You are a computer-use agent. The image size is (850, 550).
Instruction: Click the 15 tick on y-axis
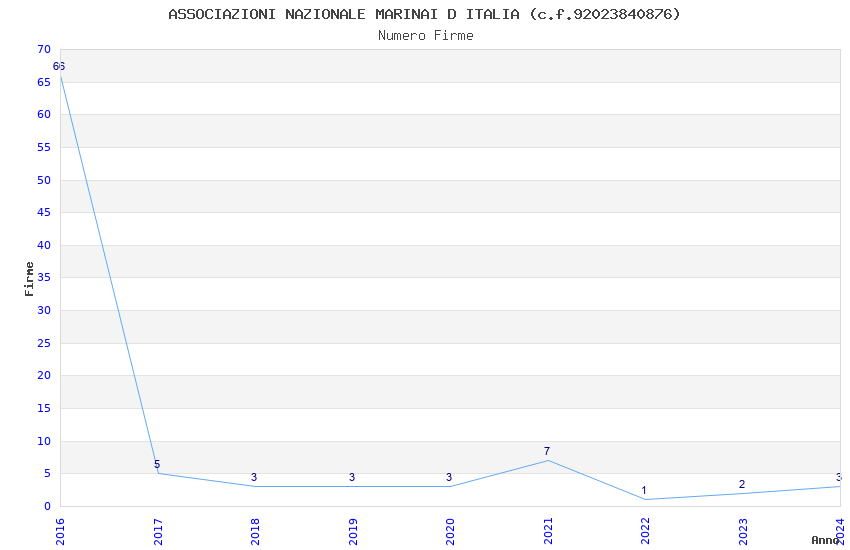(44, 409)
